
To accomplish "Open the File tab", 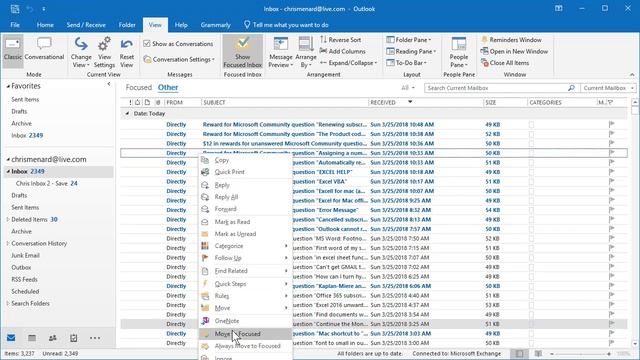I will pyautogui.click(x=15, y=25).
